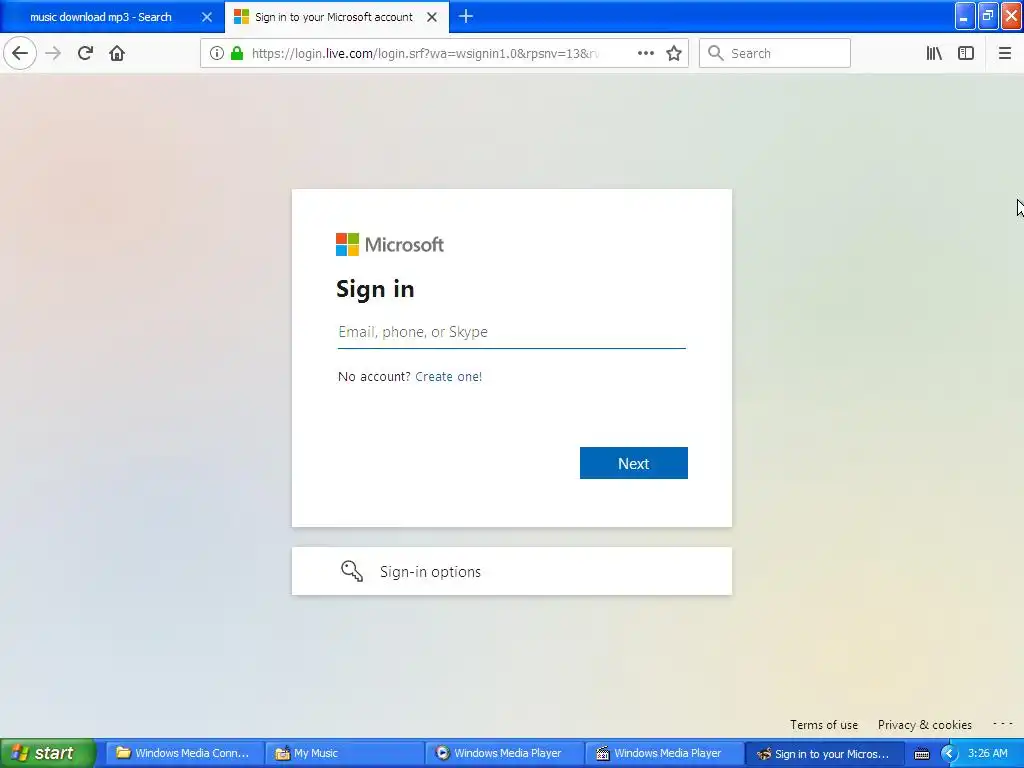Switch to music download mp3 - Search tab

click(100, 17)
